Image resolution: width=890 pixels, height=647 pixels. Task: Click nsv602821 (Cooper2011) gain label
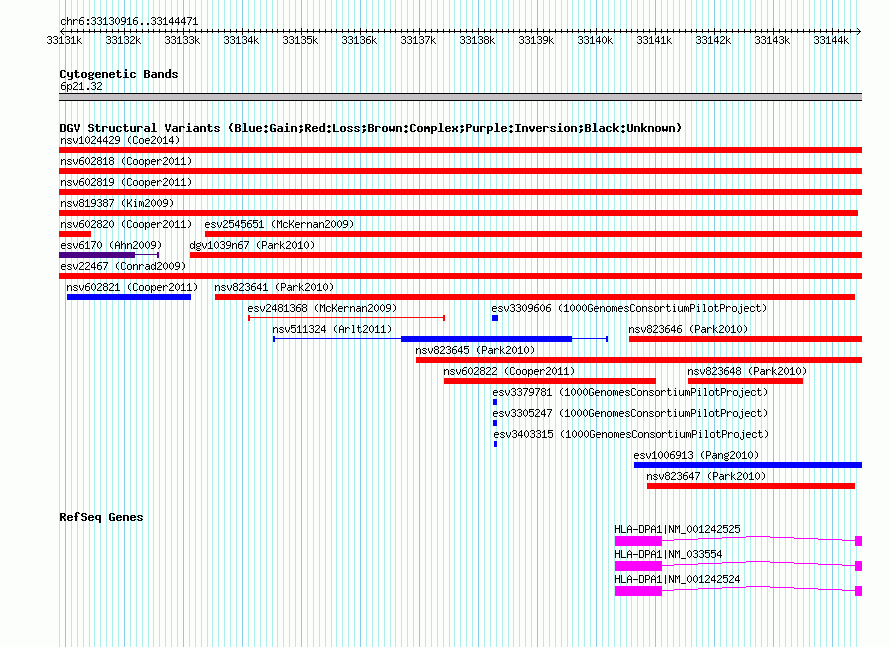[132, 287]
